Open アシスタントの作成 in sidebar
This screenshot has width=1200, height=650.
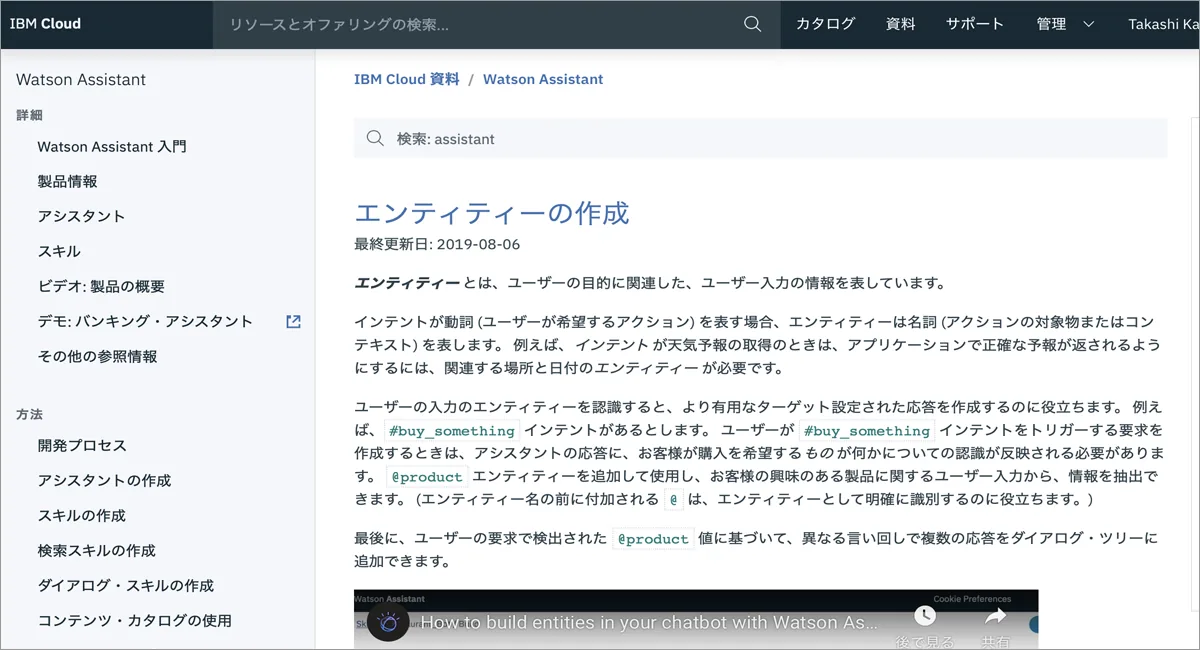click(104, 480)
